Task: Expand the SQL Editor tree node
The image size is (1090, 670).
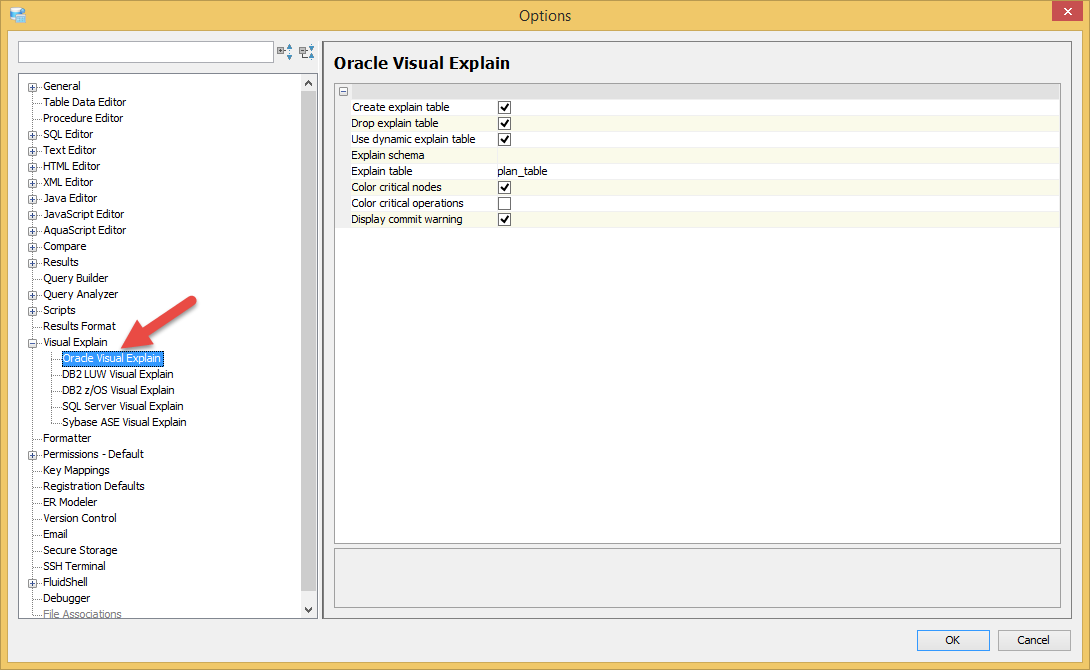Action: (32, 135)
